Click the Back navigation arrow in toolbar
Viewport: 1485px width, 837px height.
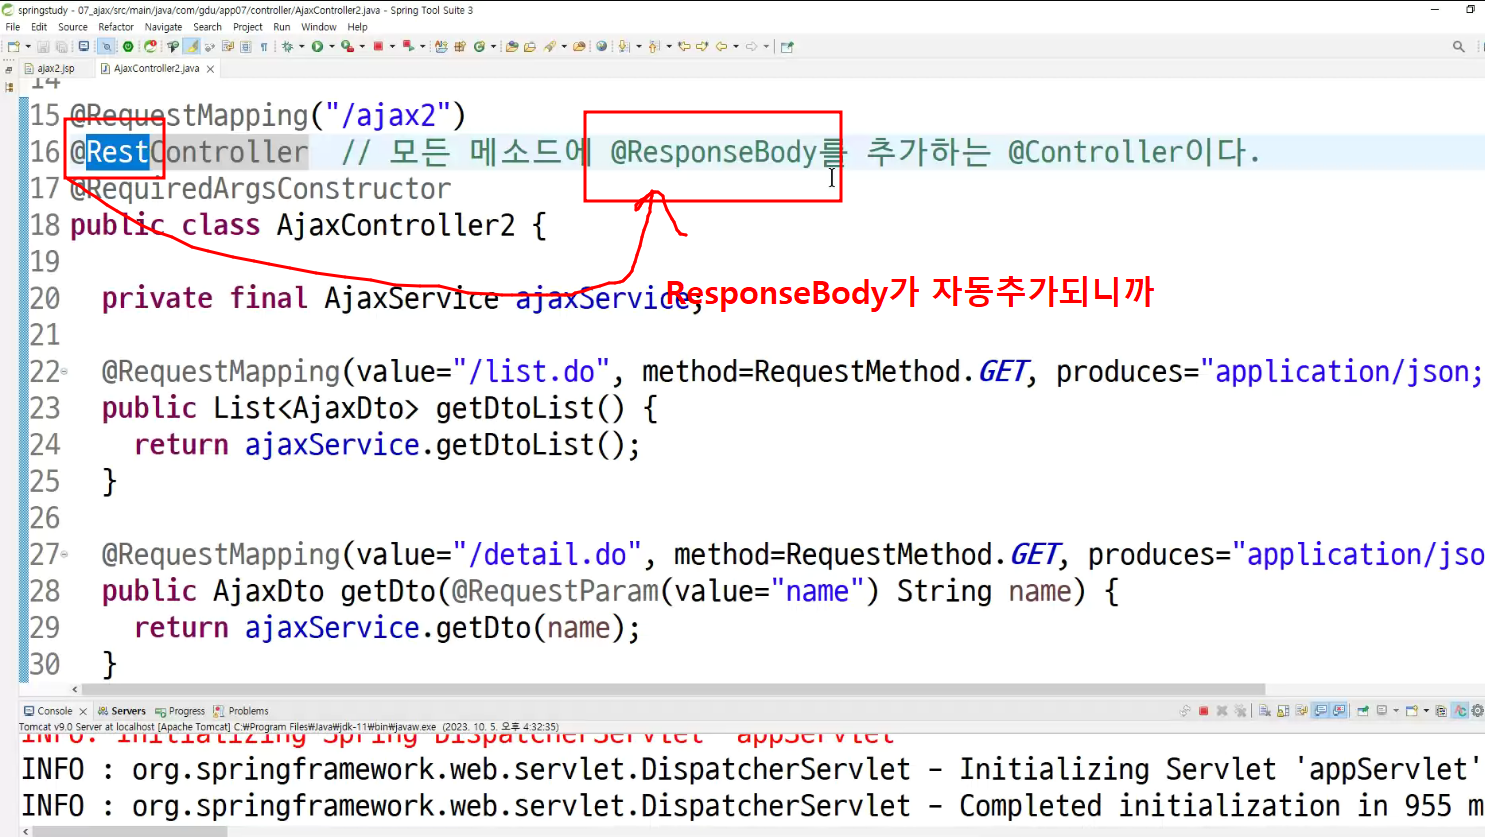click(721, 46)
